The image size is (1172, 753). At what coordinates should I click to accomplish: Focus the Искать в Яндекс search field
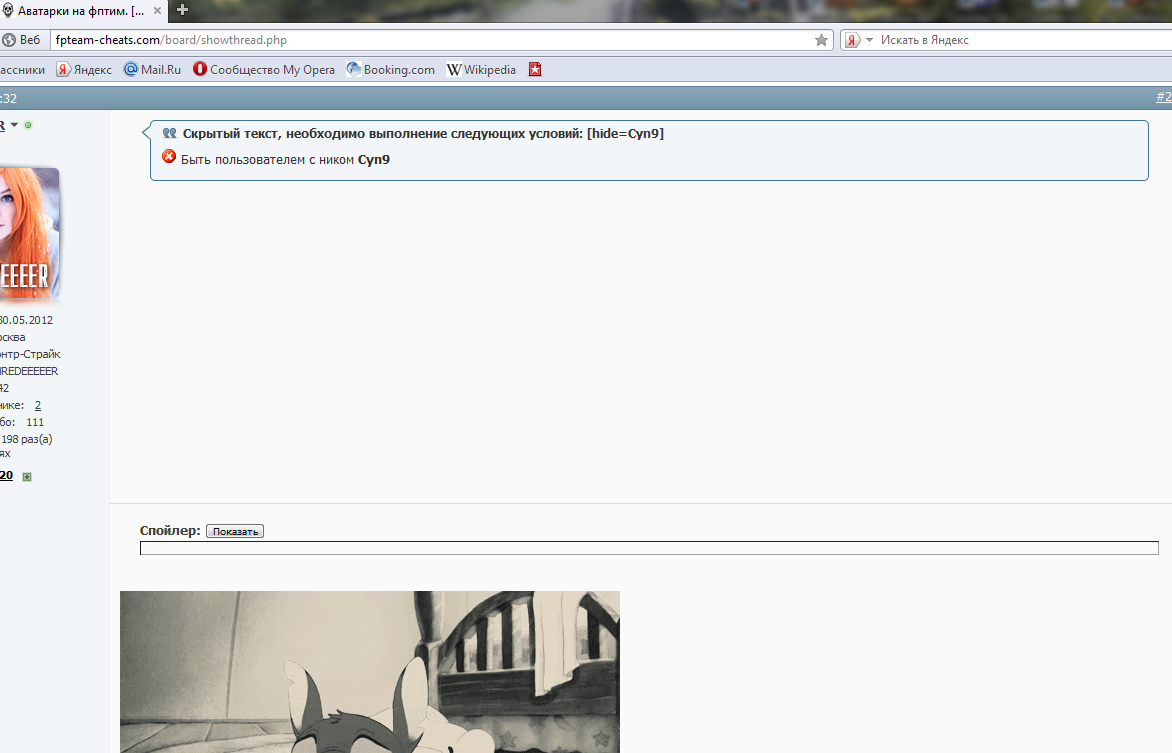[x=1025, y=40]
